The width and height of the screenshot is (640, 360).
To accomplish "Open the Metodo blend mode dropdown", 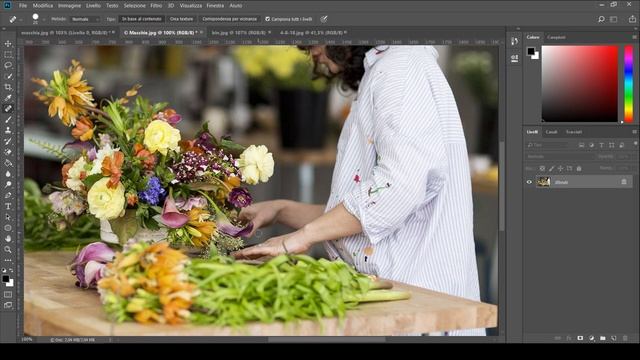I will pos(85,19).
